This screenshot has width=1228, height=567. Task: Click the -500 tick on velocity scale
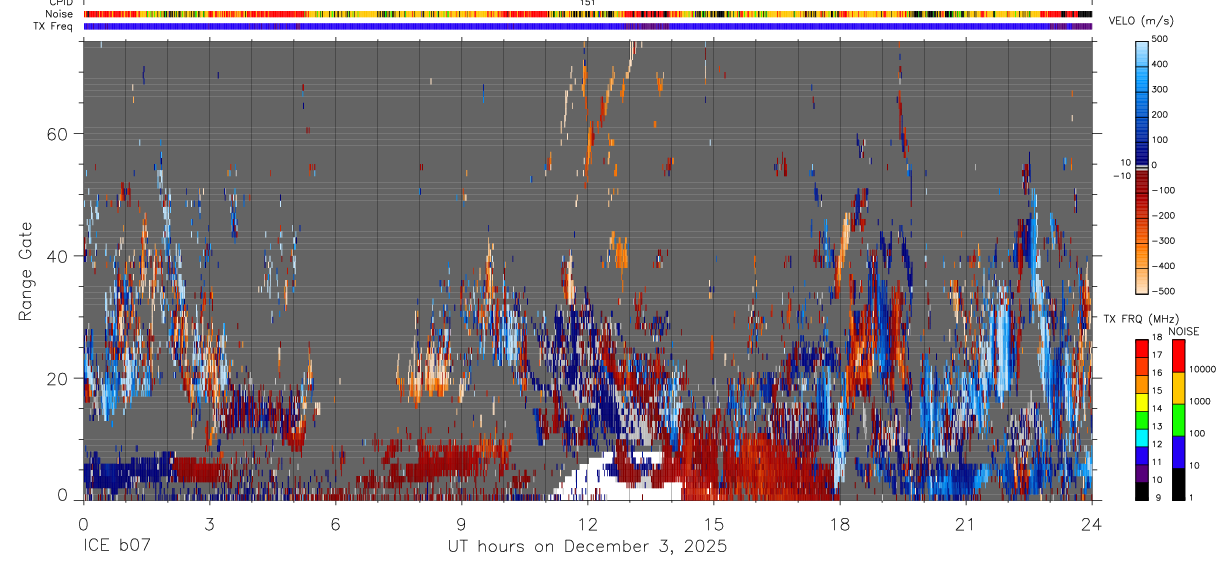1166,291
